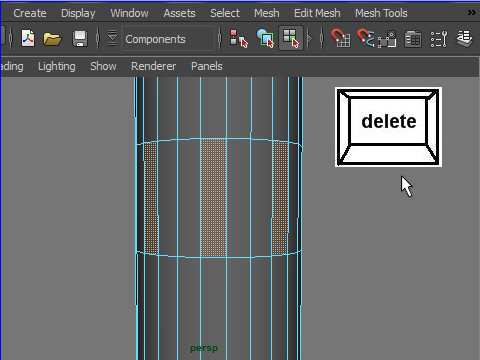This screenshot has height=360, width=480.
Task: Open the tool settings list icon
Action: 438,39
